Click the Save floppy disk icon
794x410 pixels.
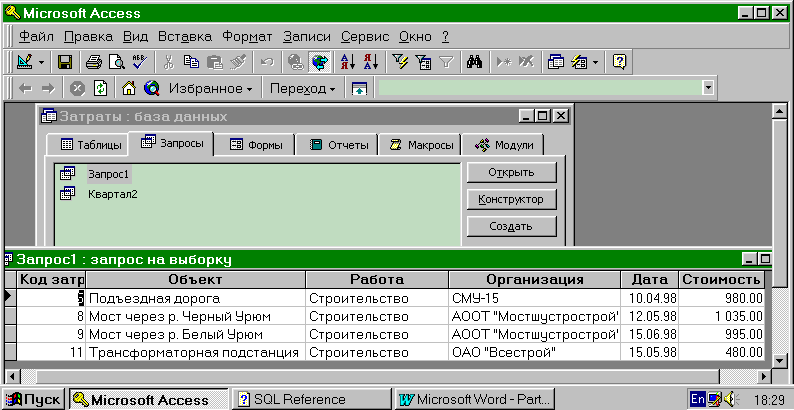click(65, 62)
